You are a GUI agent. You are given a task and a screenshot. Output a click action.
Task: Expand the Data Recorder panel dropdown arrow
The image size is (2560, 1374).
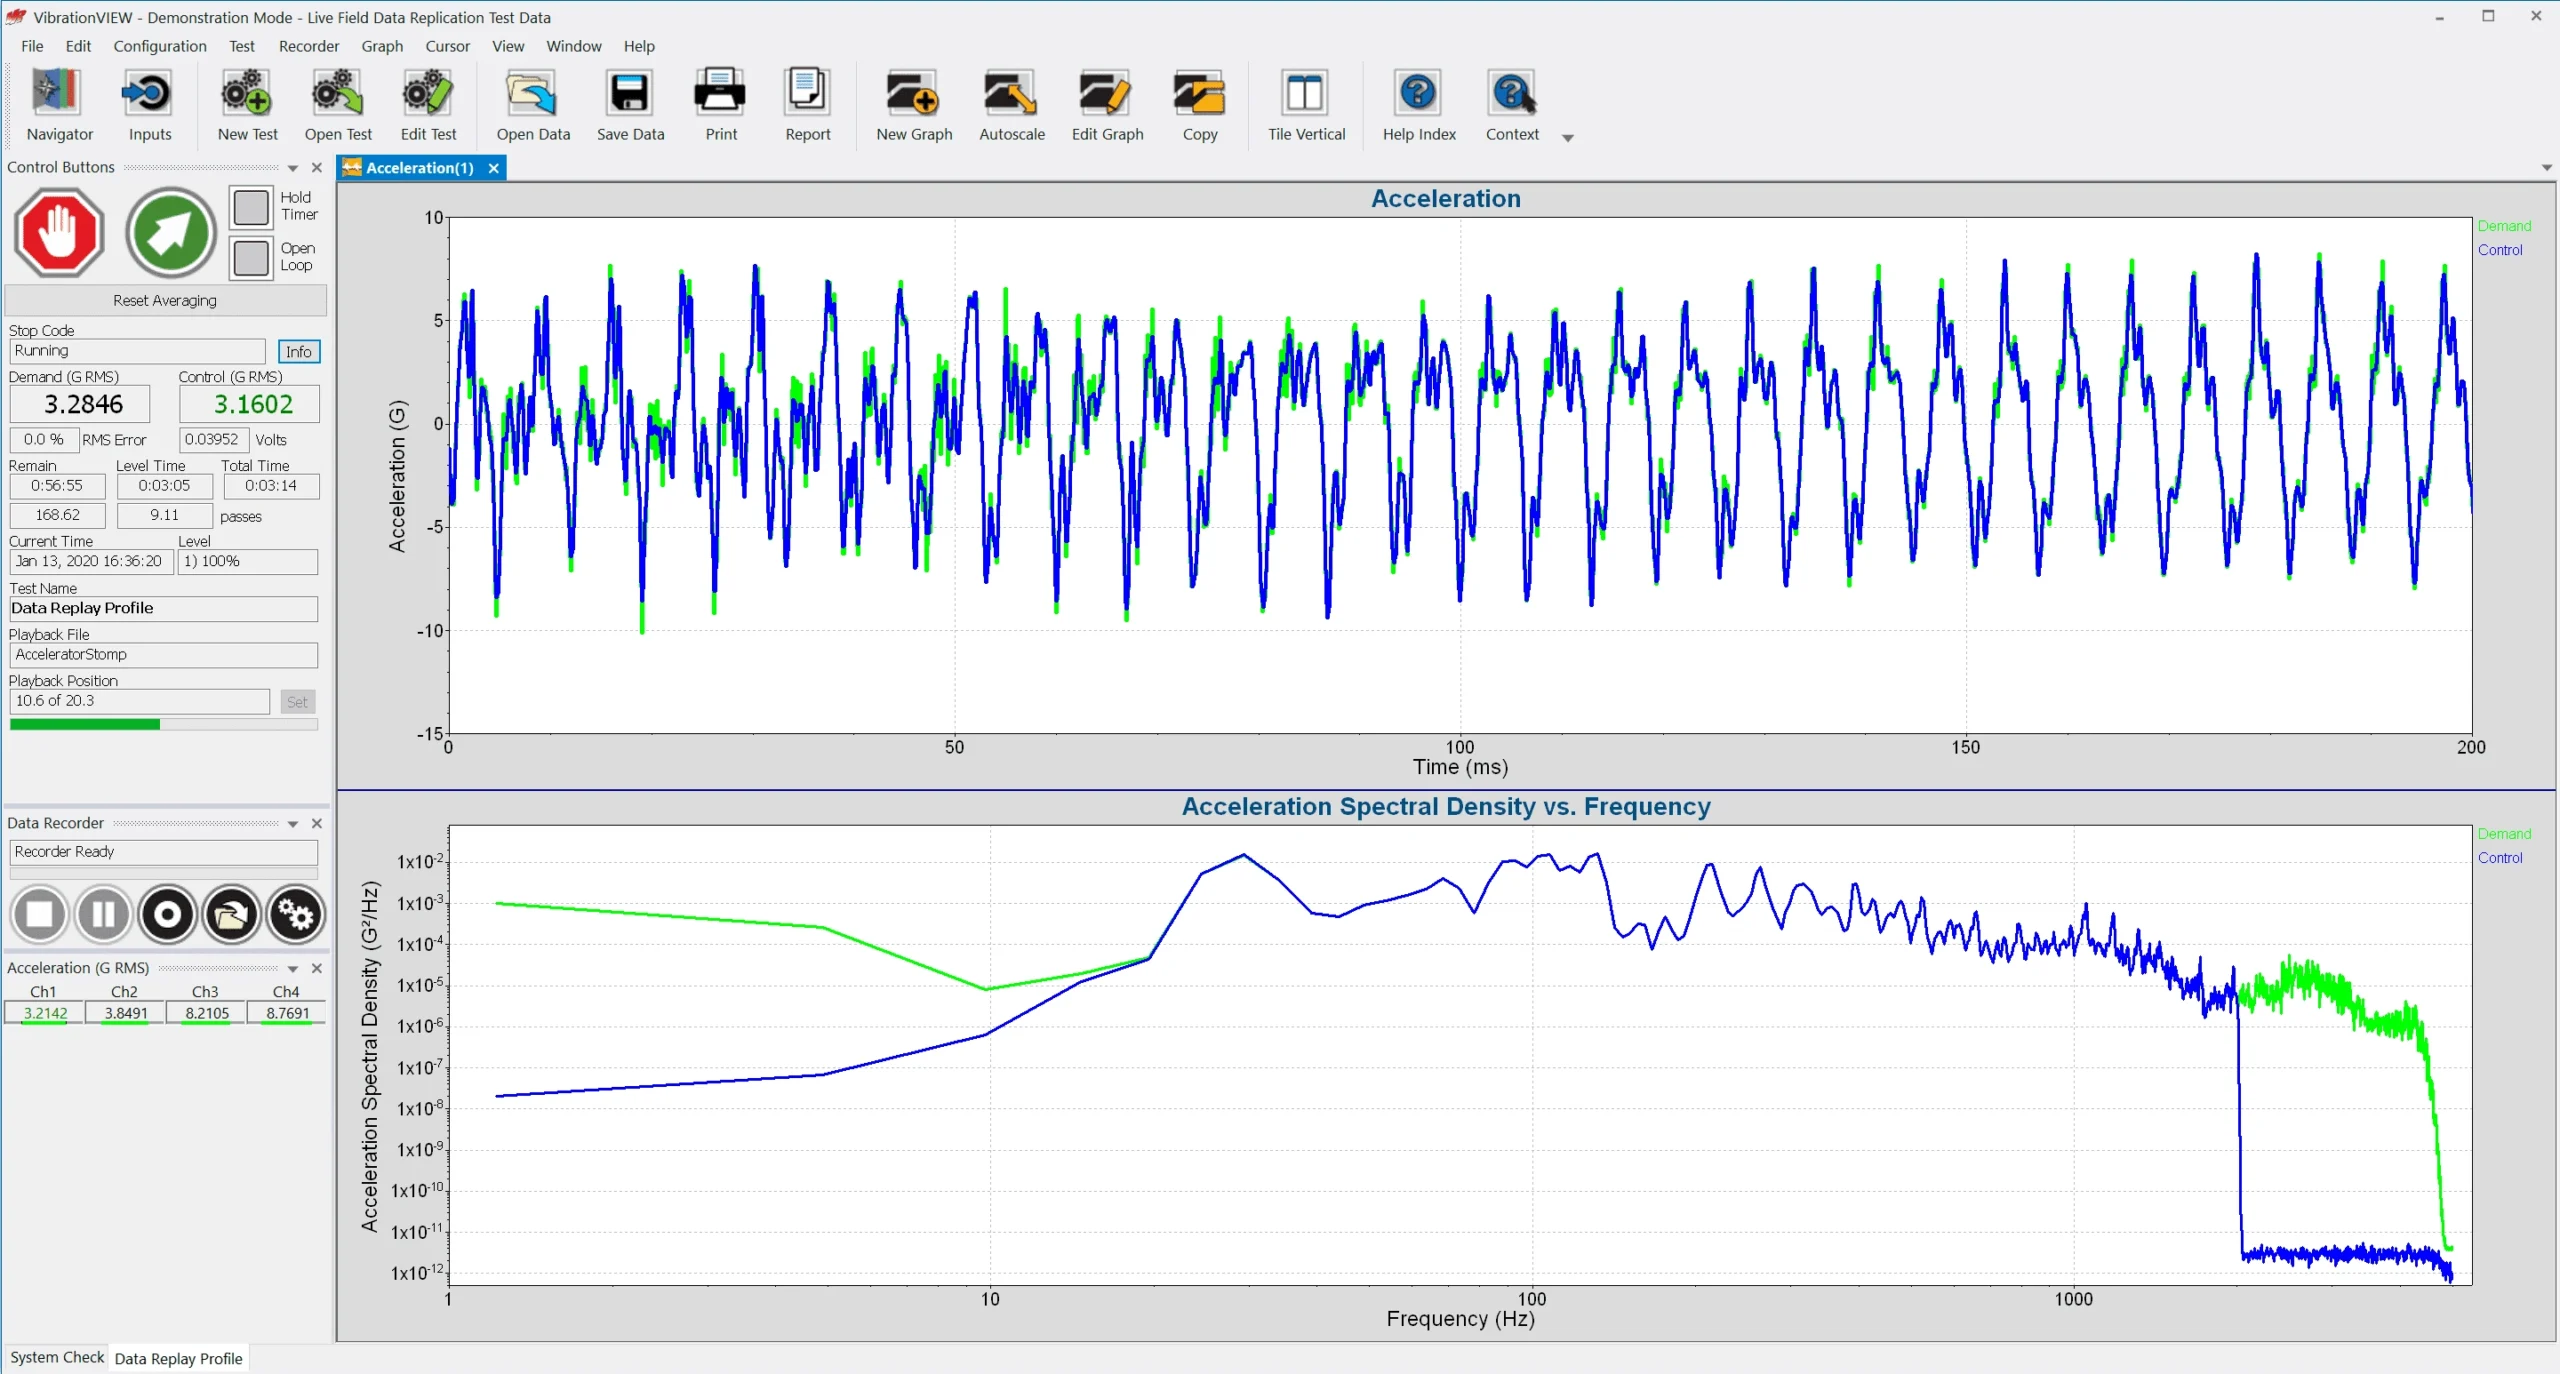point(293,824)
